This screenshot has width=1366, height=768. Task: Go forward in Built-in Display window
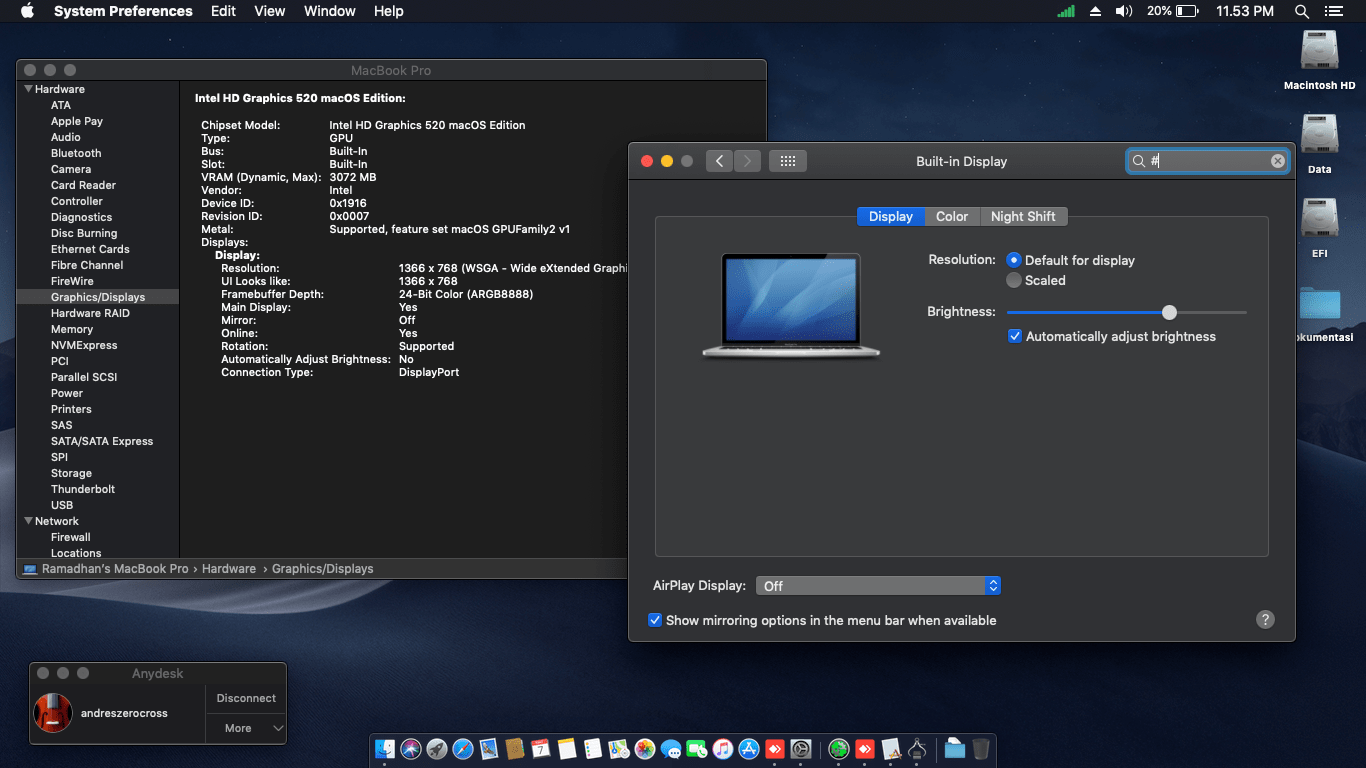click(748, 161)
